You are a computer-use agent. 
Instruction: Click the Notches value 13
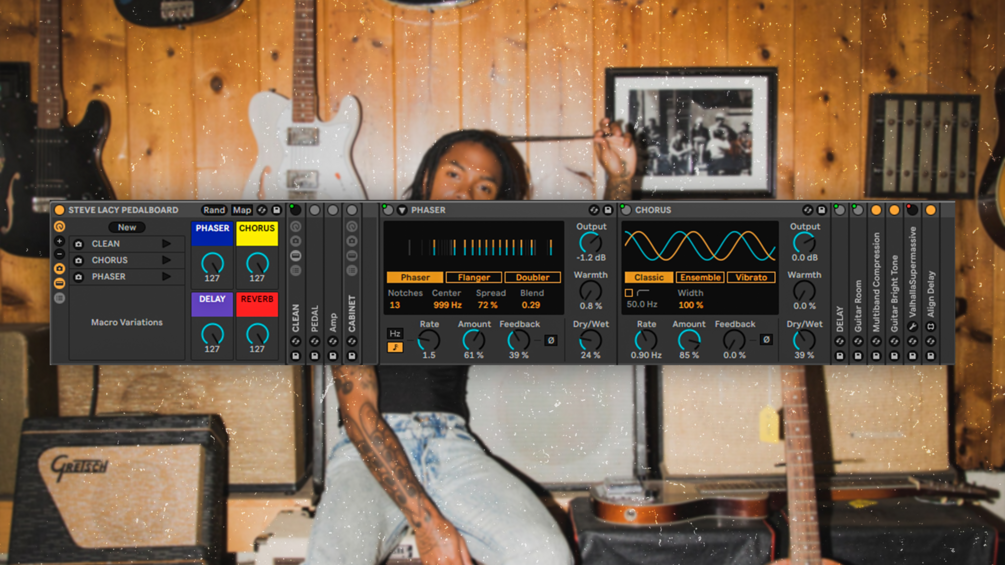(x=395, y=305)
